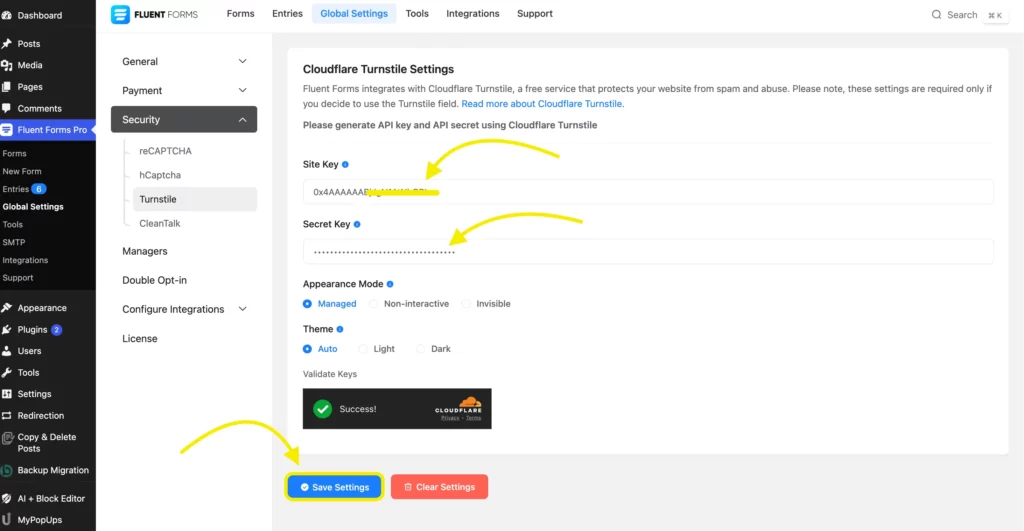The width and height of the screenshot is (1024, 531).
Task: Open Cloudflare Privacy link in widget
Action: point(450,418)
